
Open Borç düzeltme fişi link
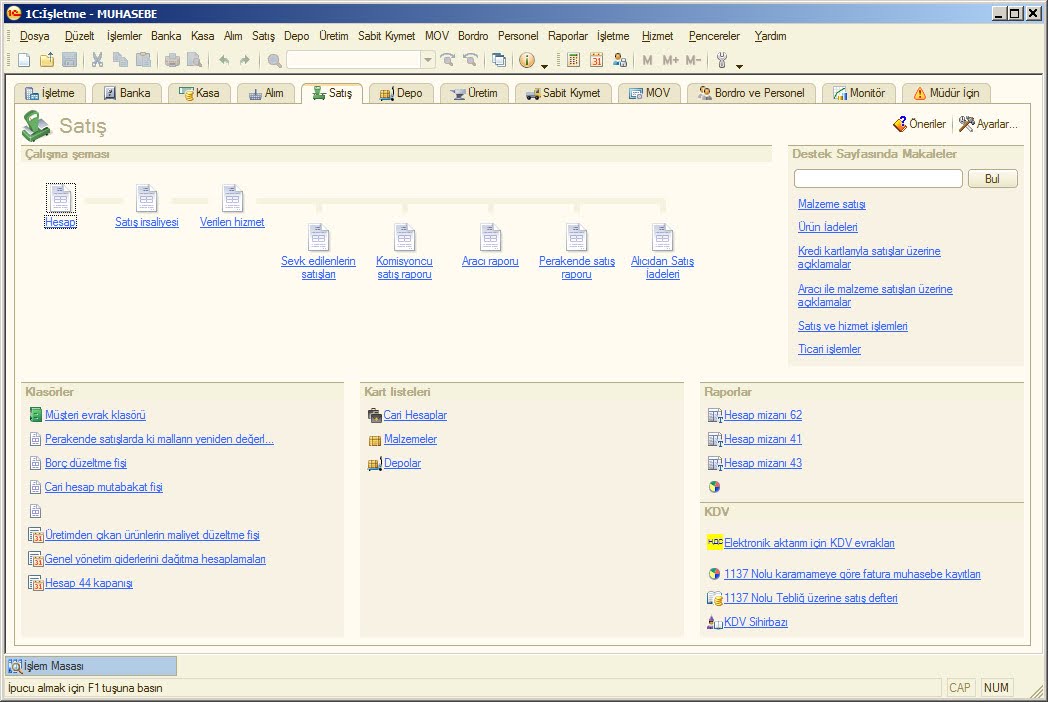86,463
